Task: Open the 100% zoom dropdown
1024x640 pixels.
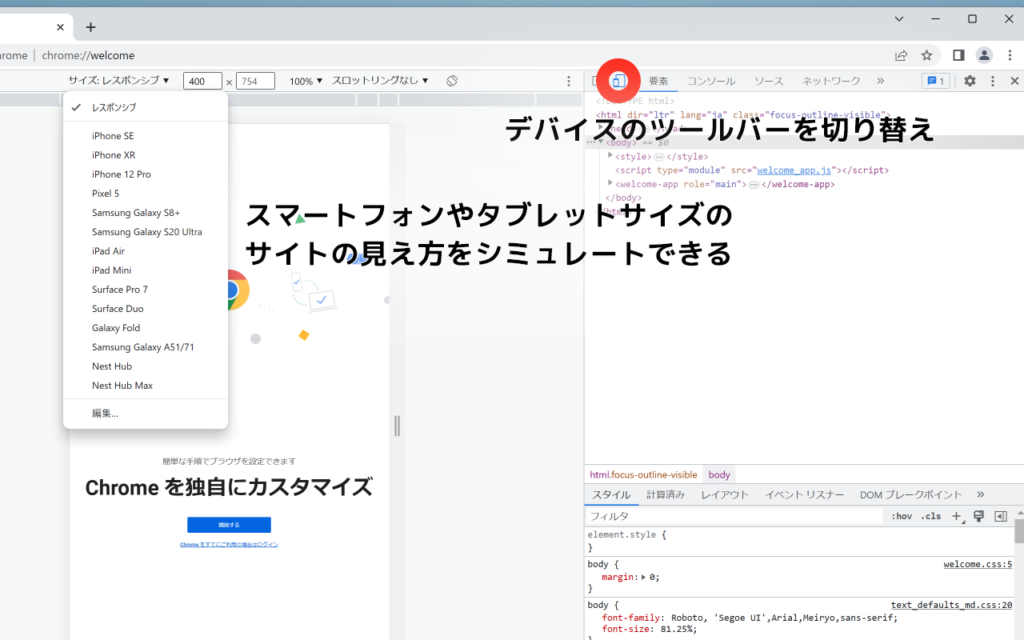Action: click(306, 81)
